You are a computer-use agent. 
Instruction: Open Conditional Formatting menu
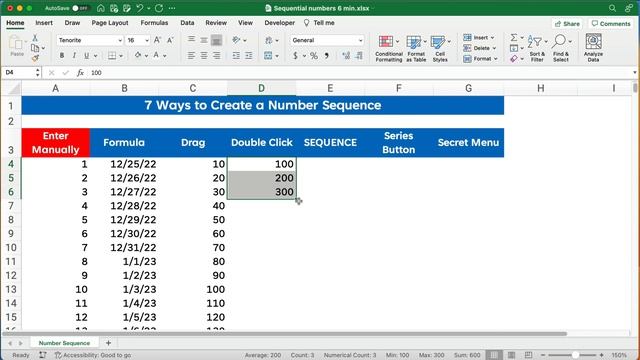(389, 48)
